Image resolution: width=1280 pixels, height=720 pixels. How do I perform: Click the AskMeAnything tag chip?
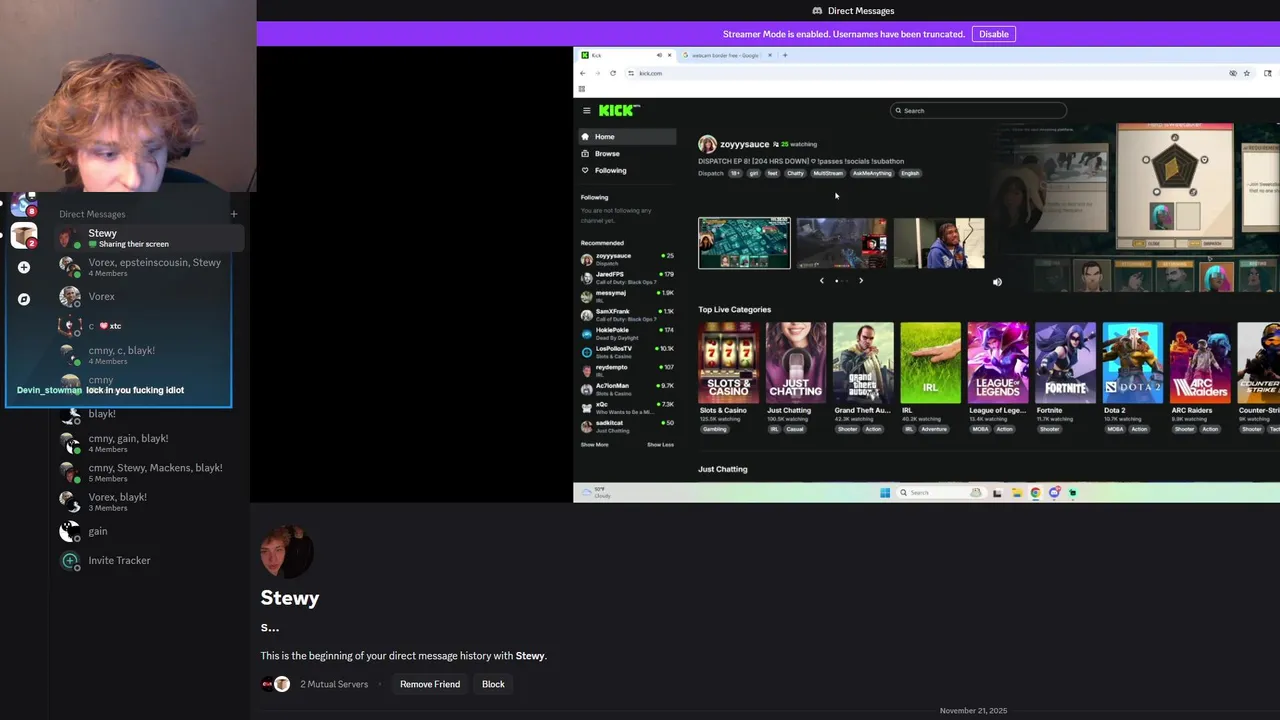click(872, 173)
